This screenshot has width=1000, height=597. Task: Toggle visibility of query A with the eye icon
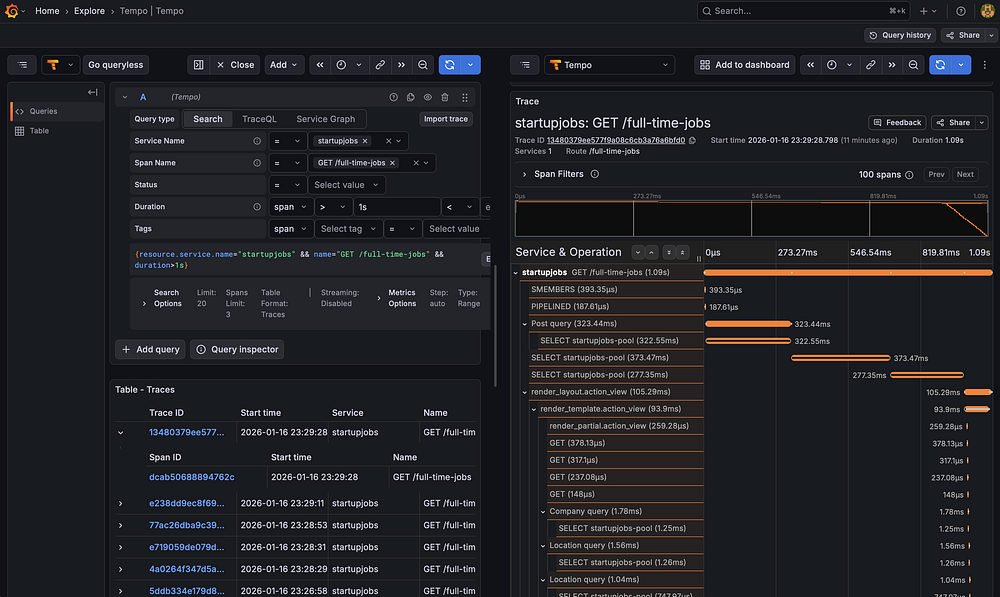point(427,97)
